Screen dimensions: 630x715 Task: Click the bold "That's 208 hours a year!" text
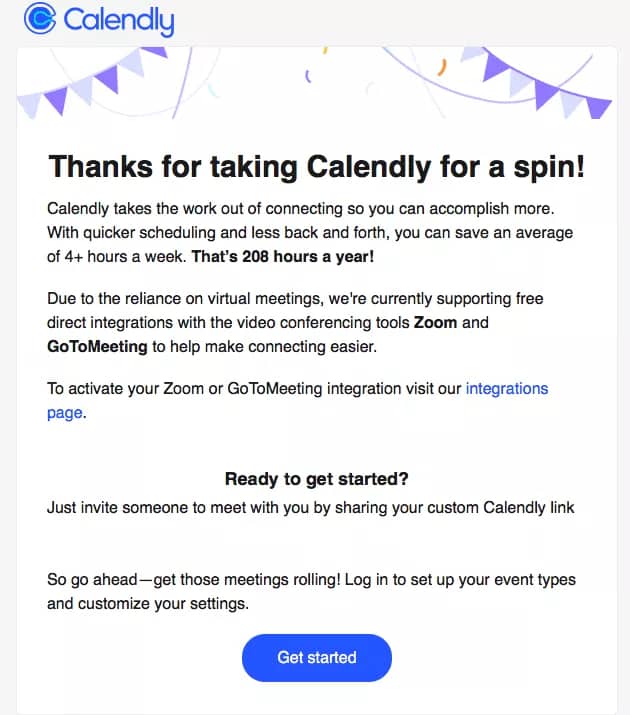[283, 257]
